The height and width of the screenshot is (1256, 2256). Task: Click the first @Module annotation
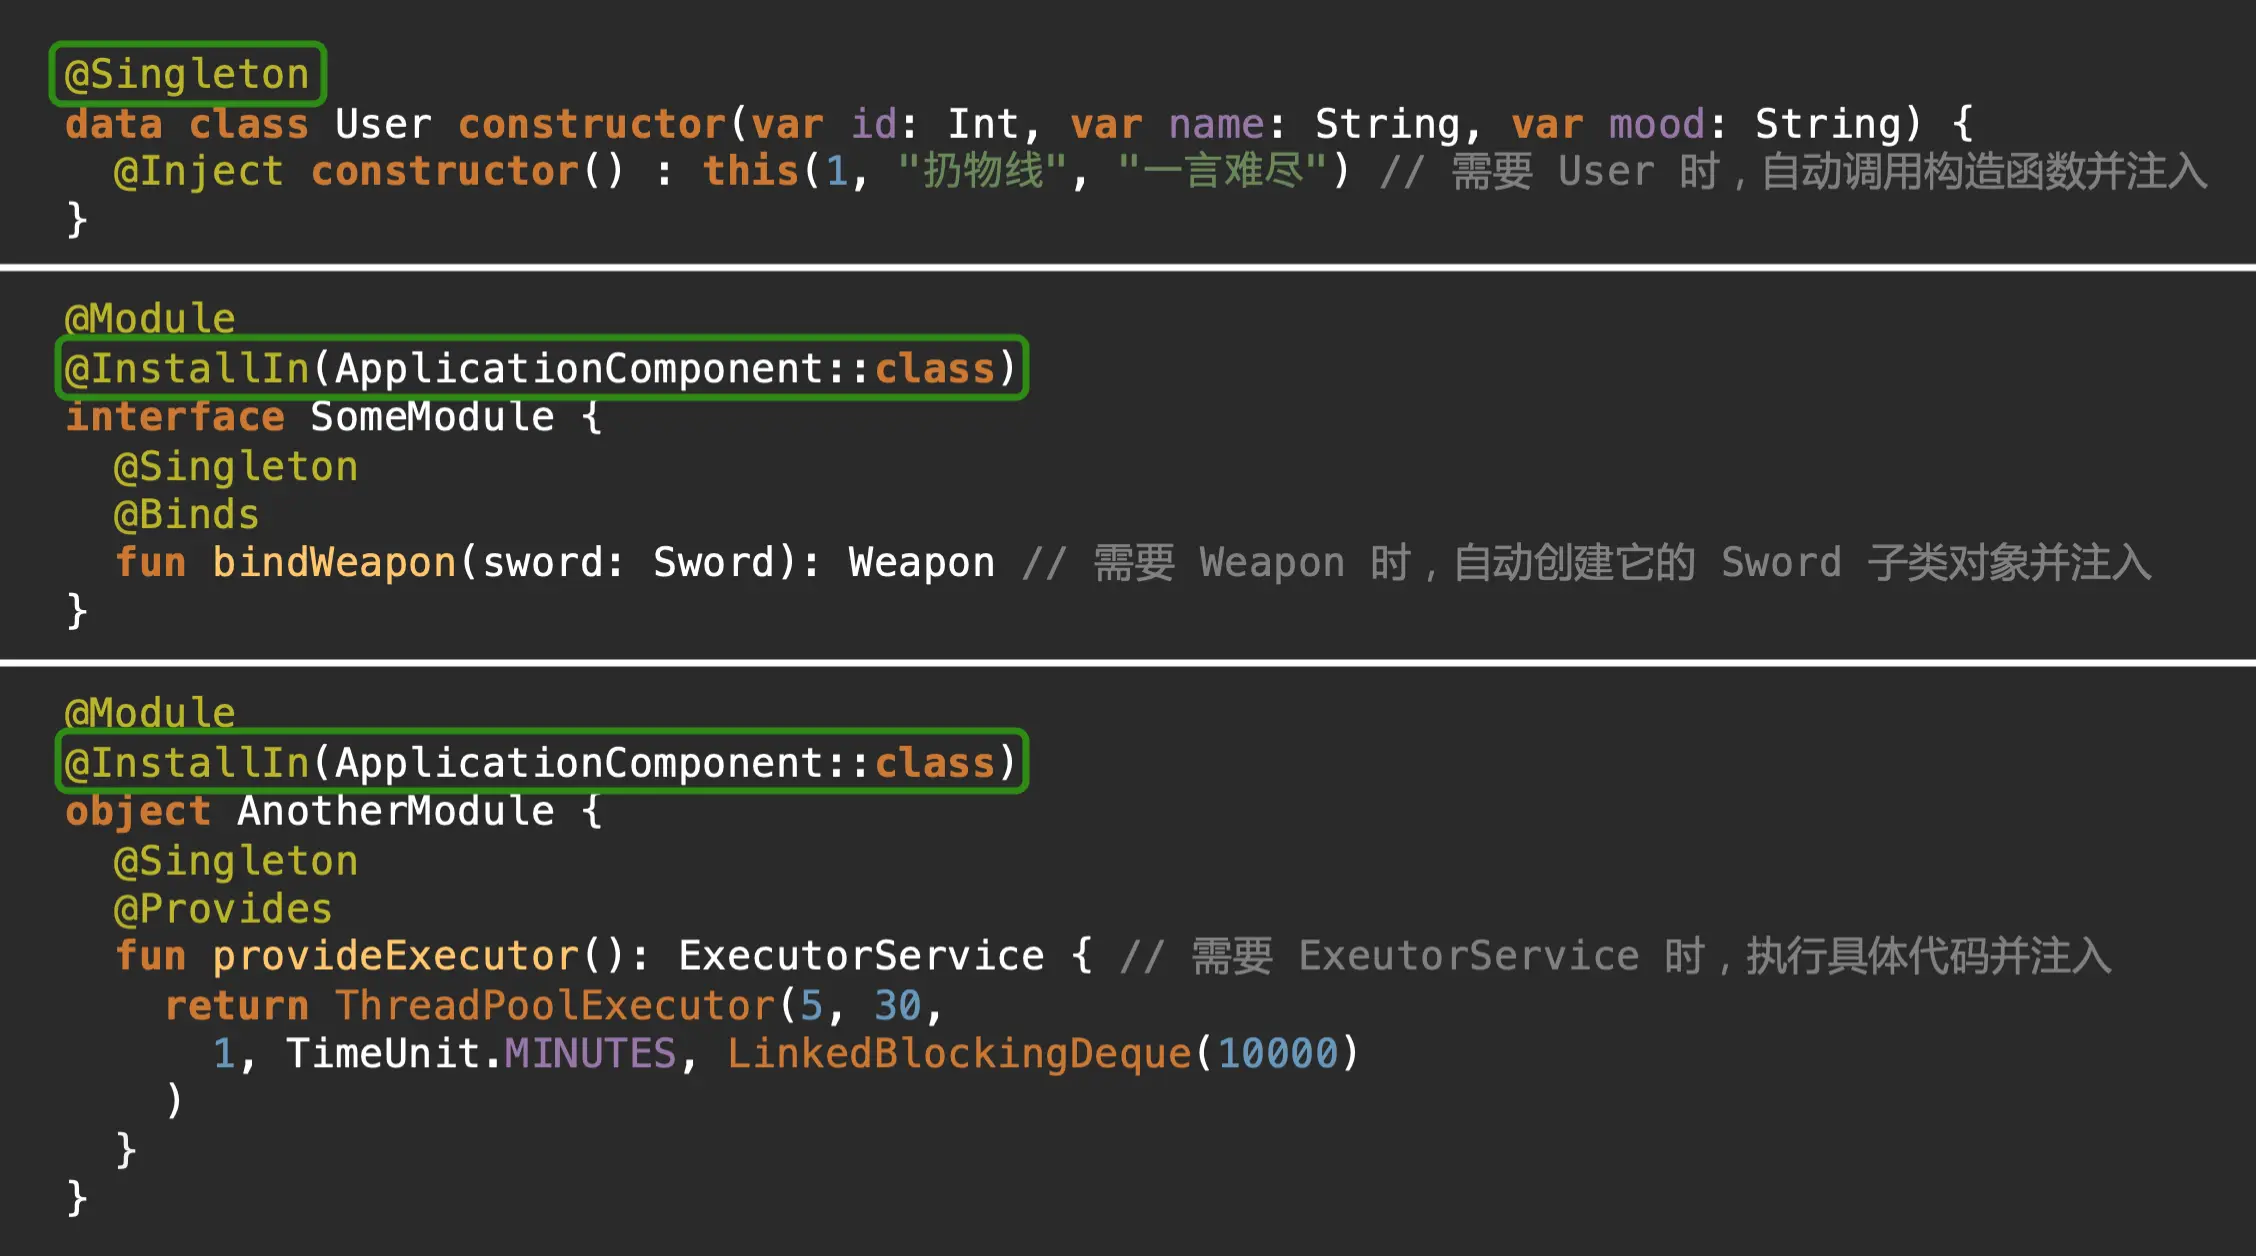coord(150,318)
